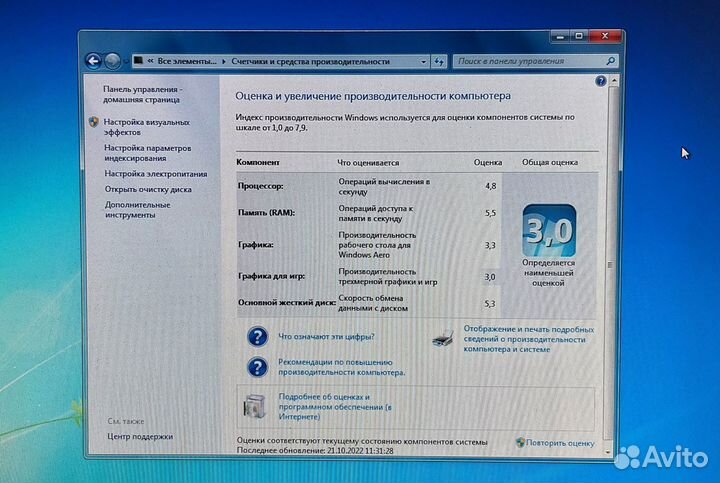Select 'Счетчики и средства производительности' breadcrumb
Image resolution: width=720 pixels, height=483 pixels.
310,61
